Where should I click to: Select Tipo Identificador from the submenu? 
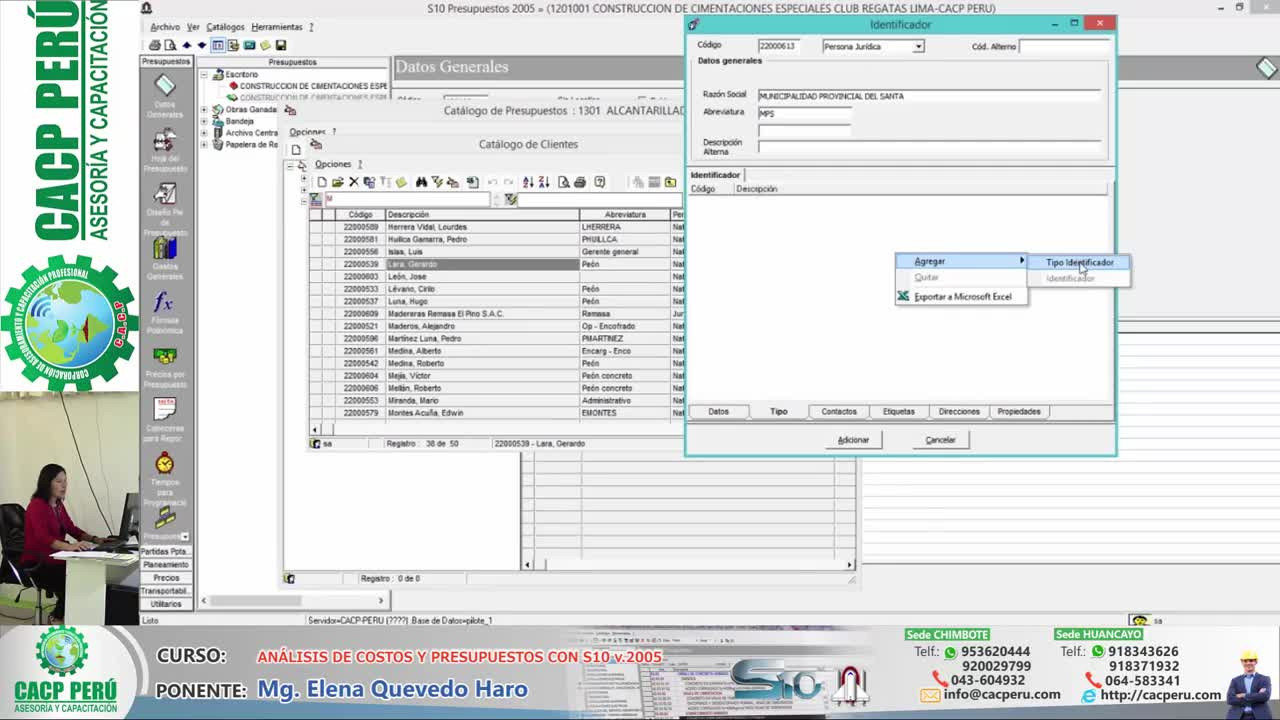tap(1079, 263)
